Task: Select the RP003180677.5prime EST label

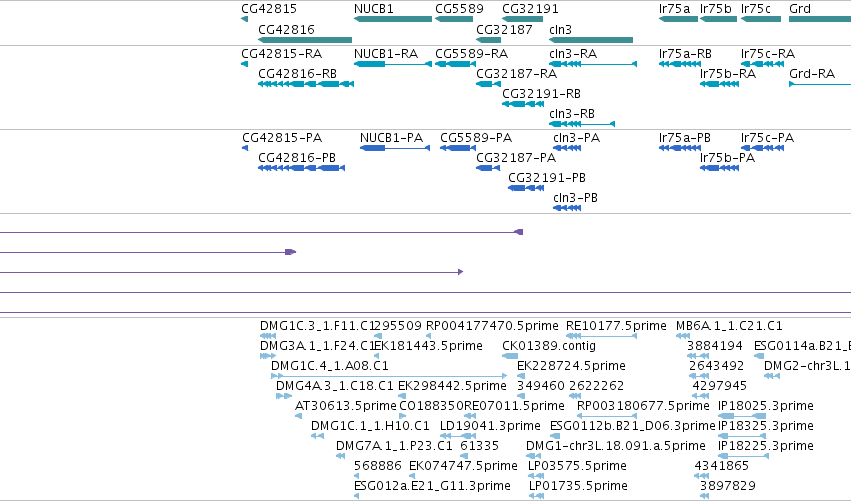Action: pyautogui.click(x=643, y=406)
